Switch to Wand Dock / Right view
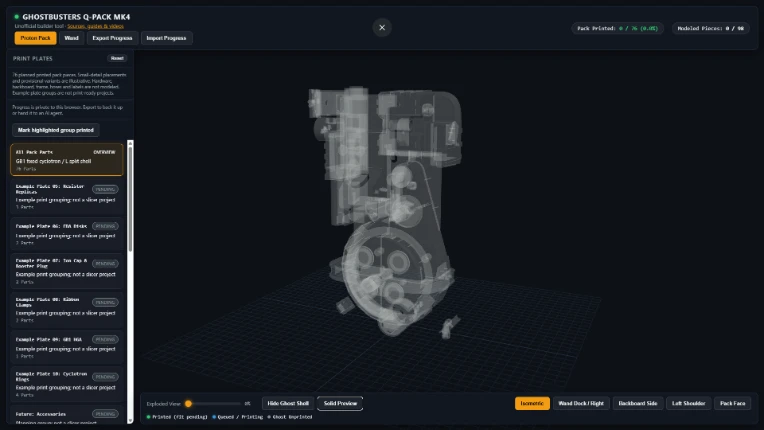764x430 pixels. tap(581, 403)
